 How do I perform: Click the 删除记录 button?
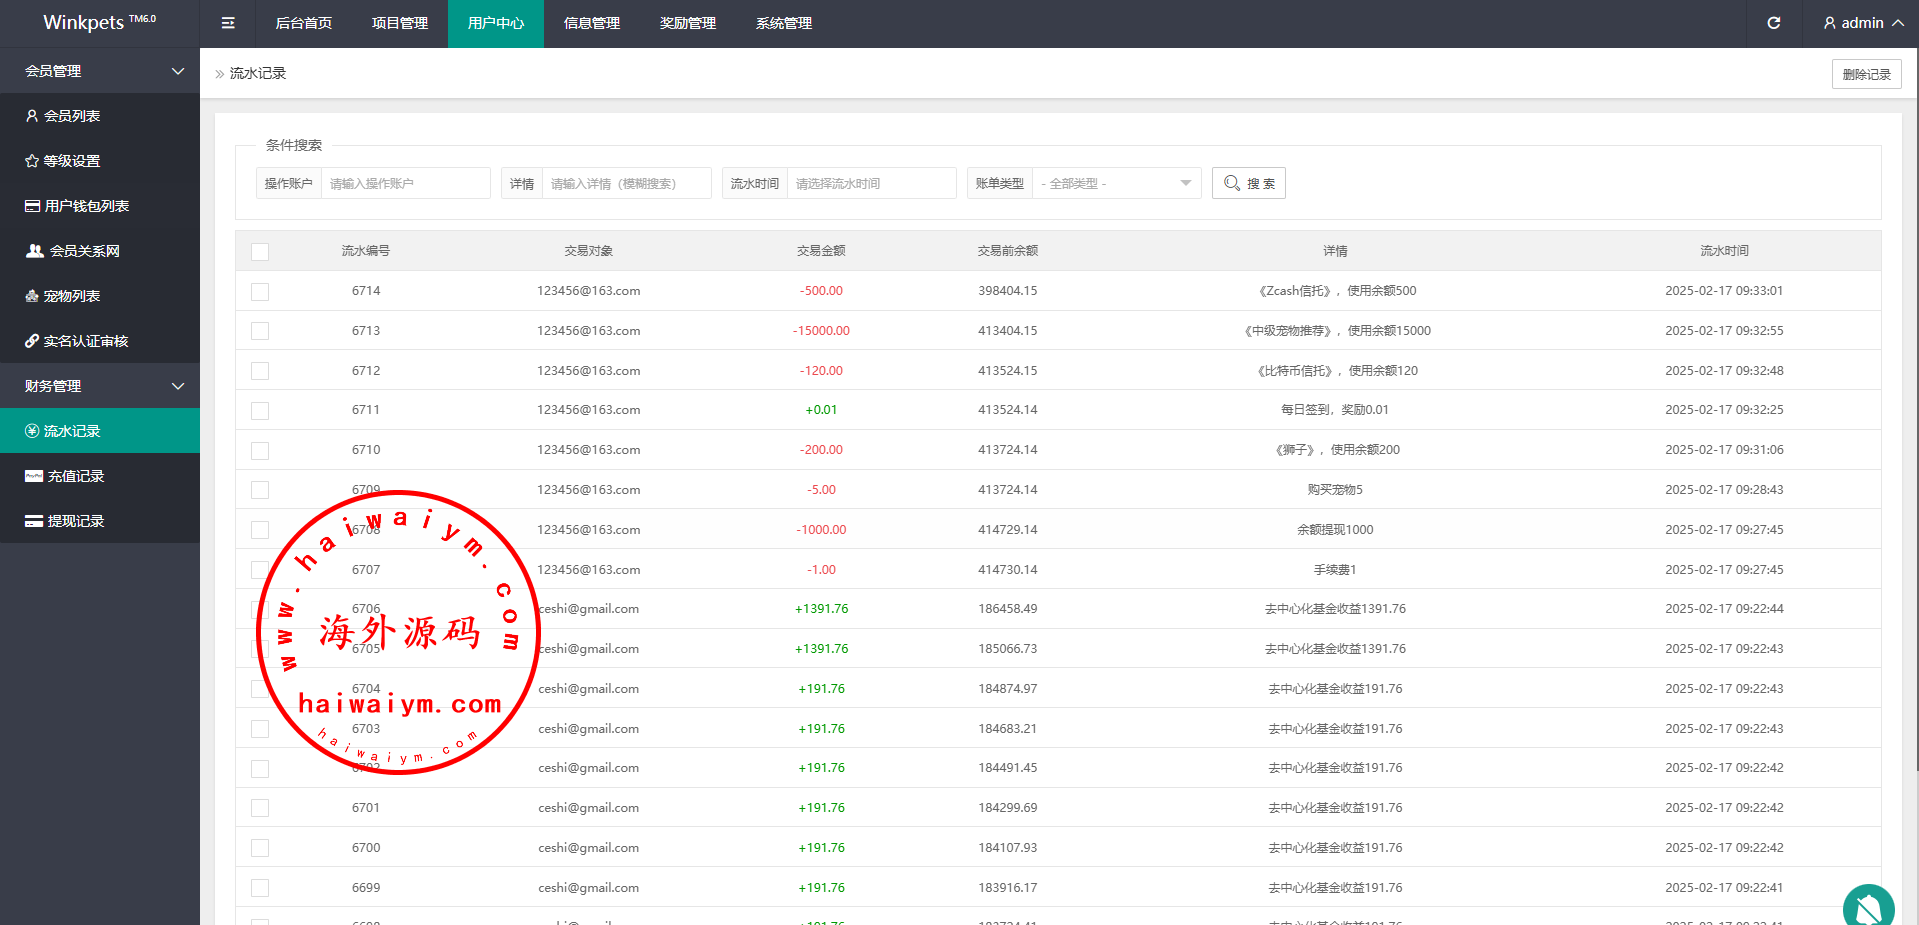click(x=1866, y=74)
